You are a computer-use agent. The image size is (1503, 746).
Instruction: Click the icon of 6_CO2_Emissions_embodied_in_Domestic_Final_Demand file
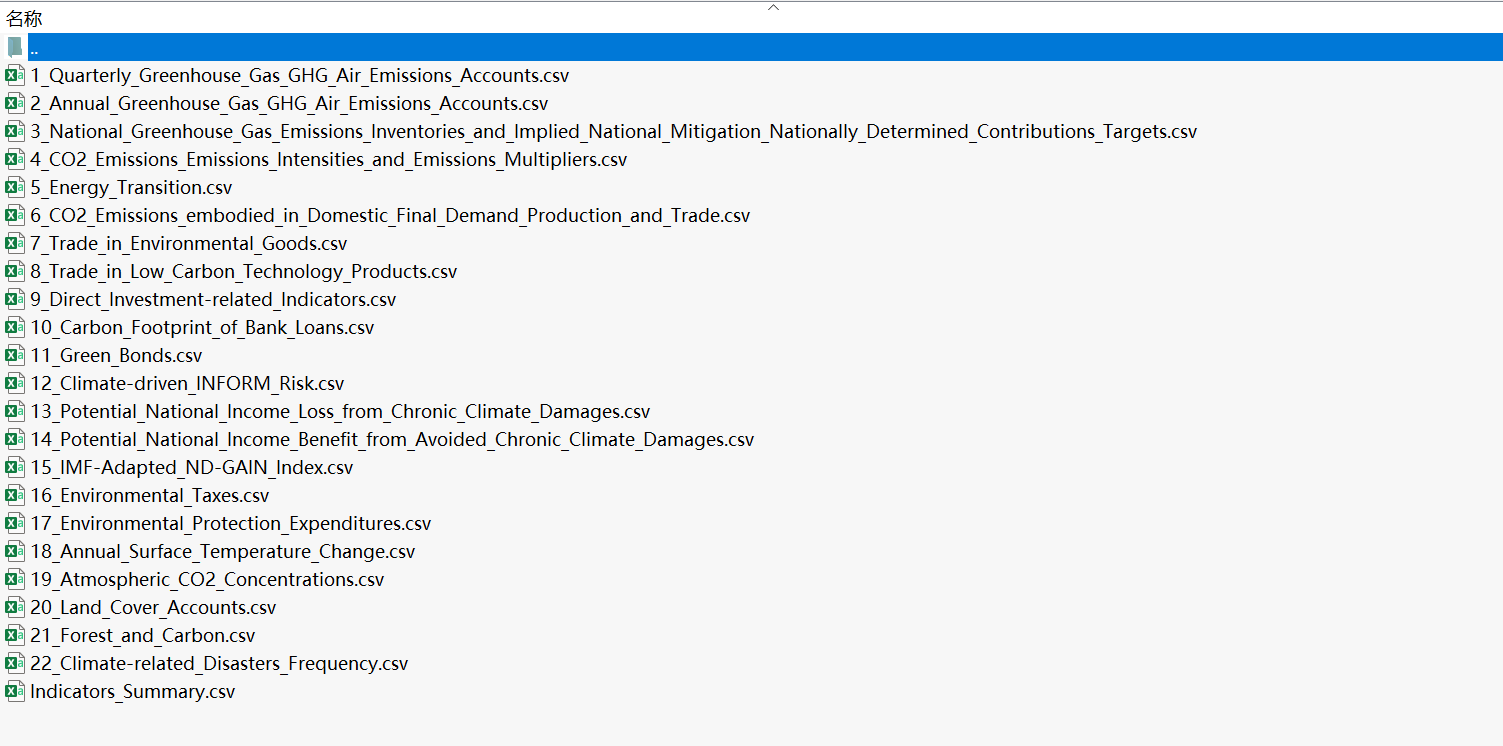tap(15, 215)
